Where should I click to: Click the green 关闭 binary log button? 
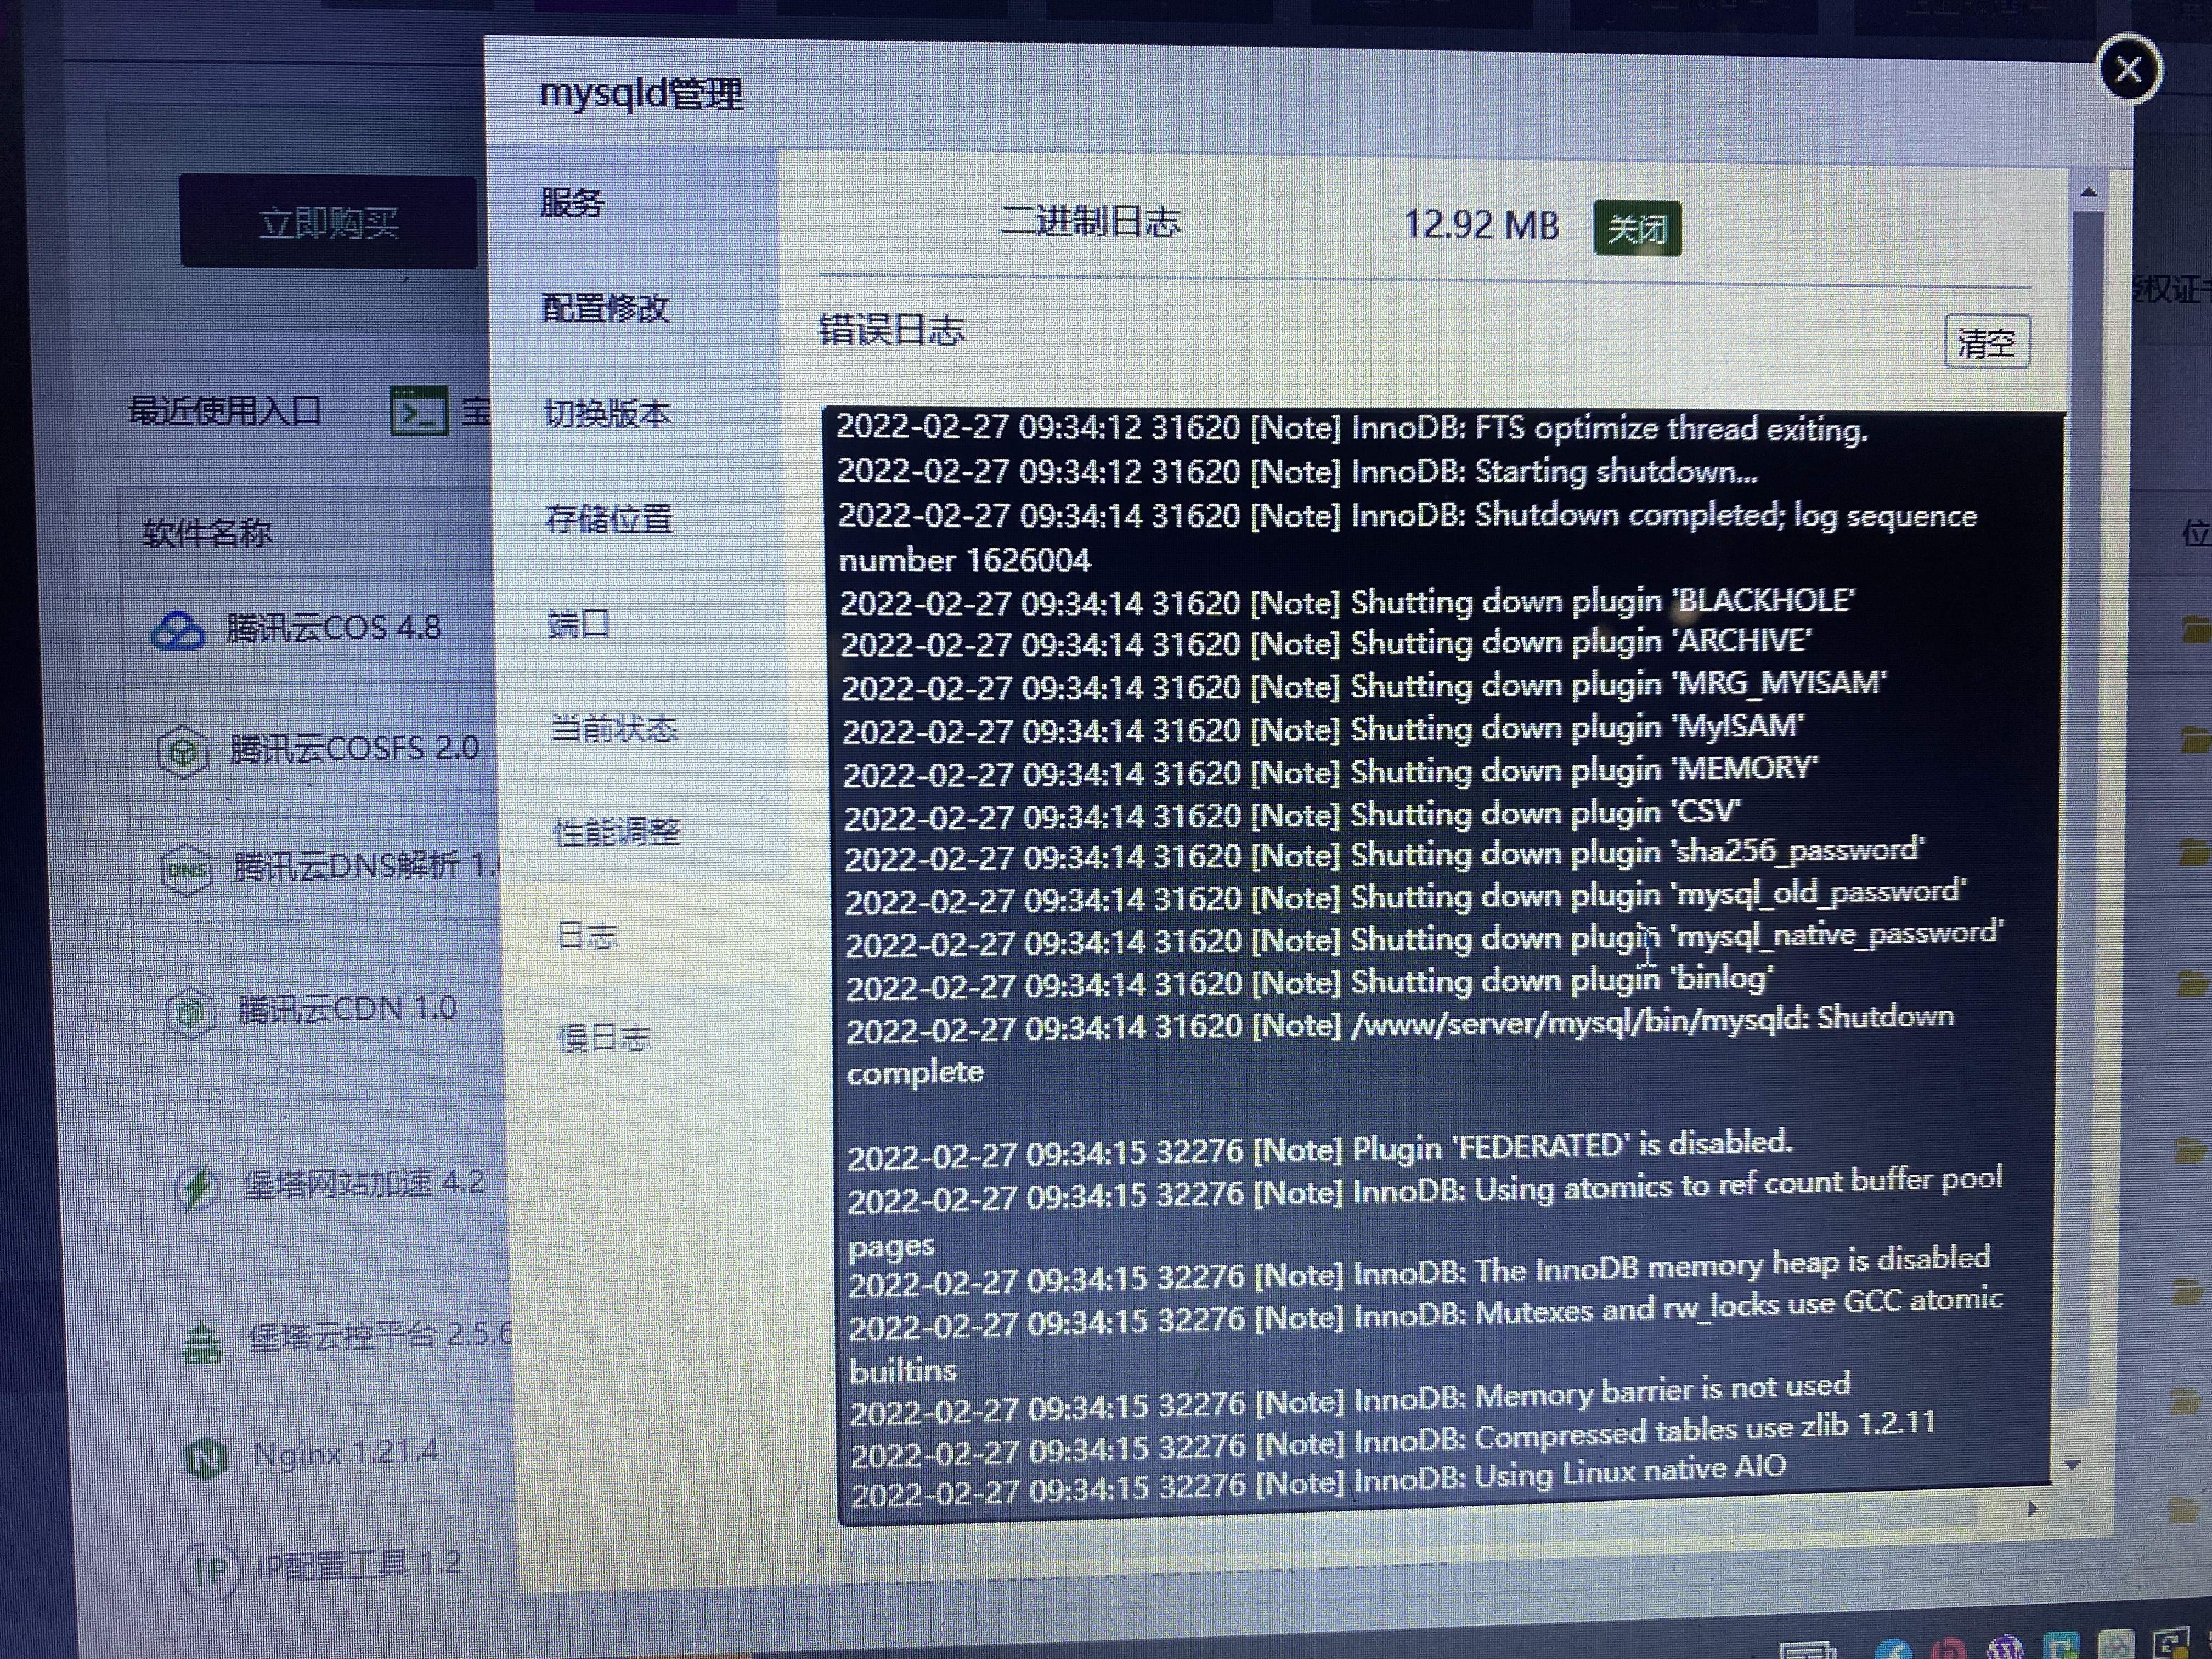1637,229
